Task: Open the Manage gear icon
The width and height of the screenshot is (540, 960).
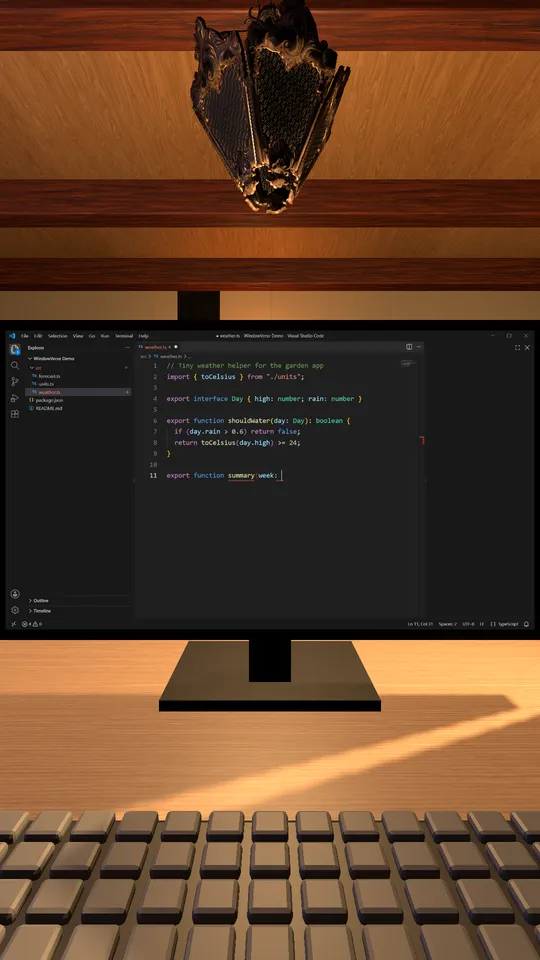Action: pyautogui.click(x=15, y=610)
